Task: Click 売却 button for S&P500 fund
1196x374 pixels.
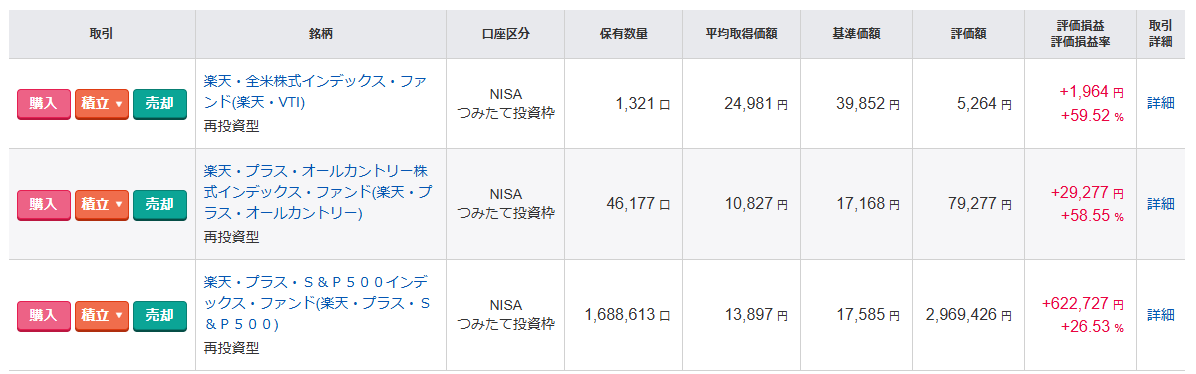Action: (x=159, y=314)
